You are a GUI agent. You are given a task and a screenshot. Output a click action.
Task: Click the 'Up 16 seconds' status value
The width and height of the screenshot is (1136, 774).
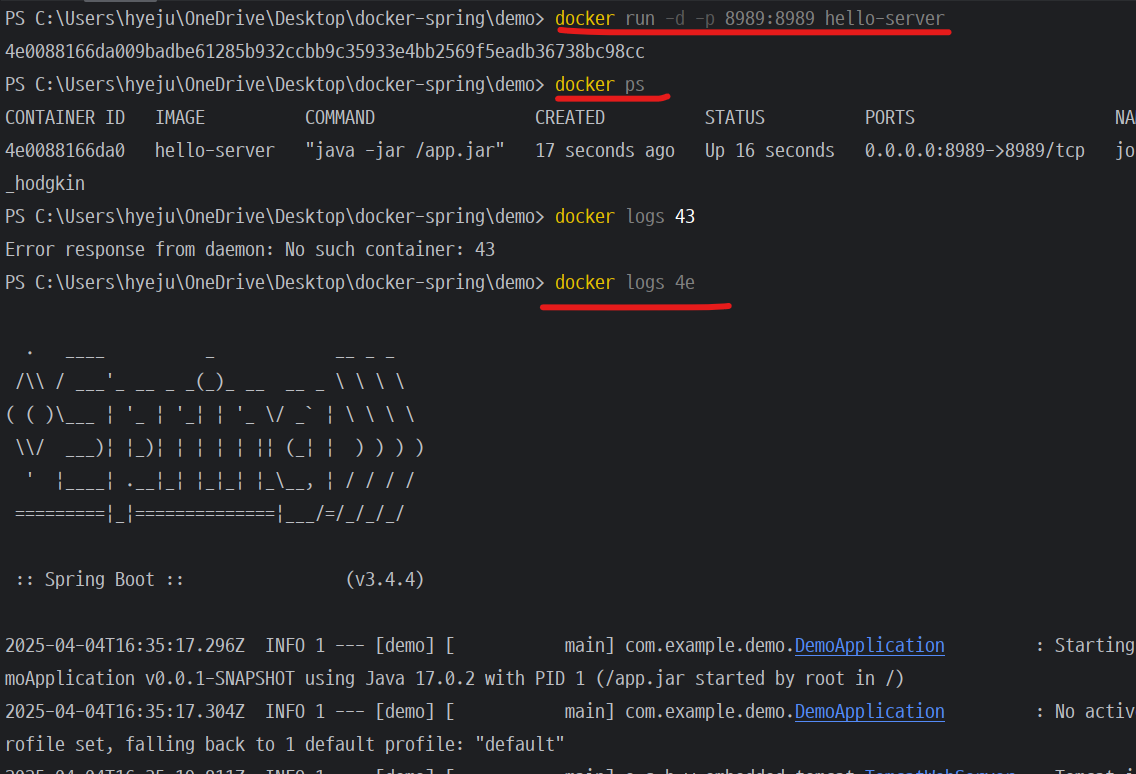(x=769, y=150)
